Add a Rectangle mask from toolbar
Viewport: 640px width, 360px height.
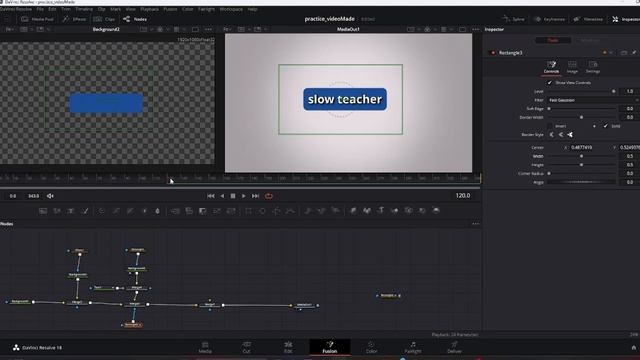click(x=248, y=211)
